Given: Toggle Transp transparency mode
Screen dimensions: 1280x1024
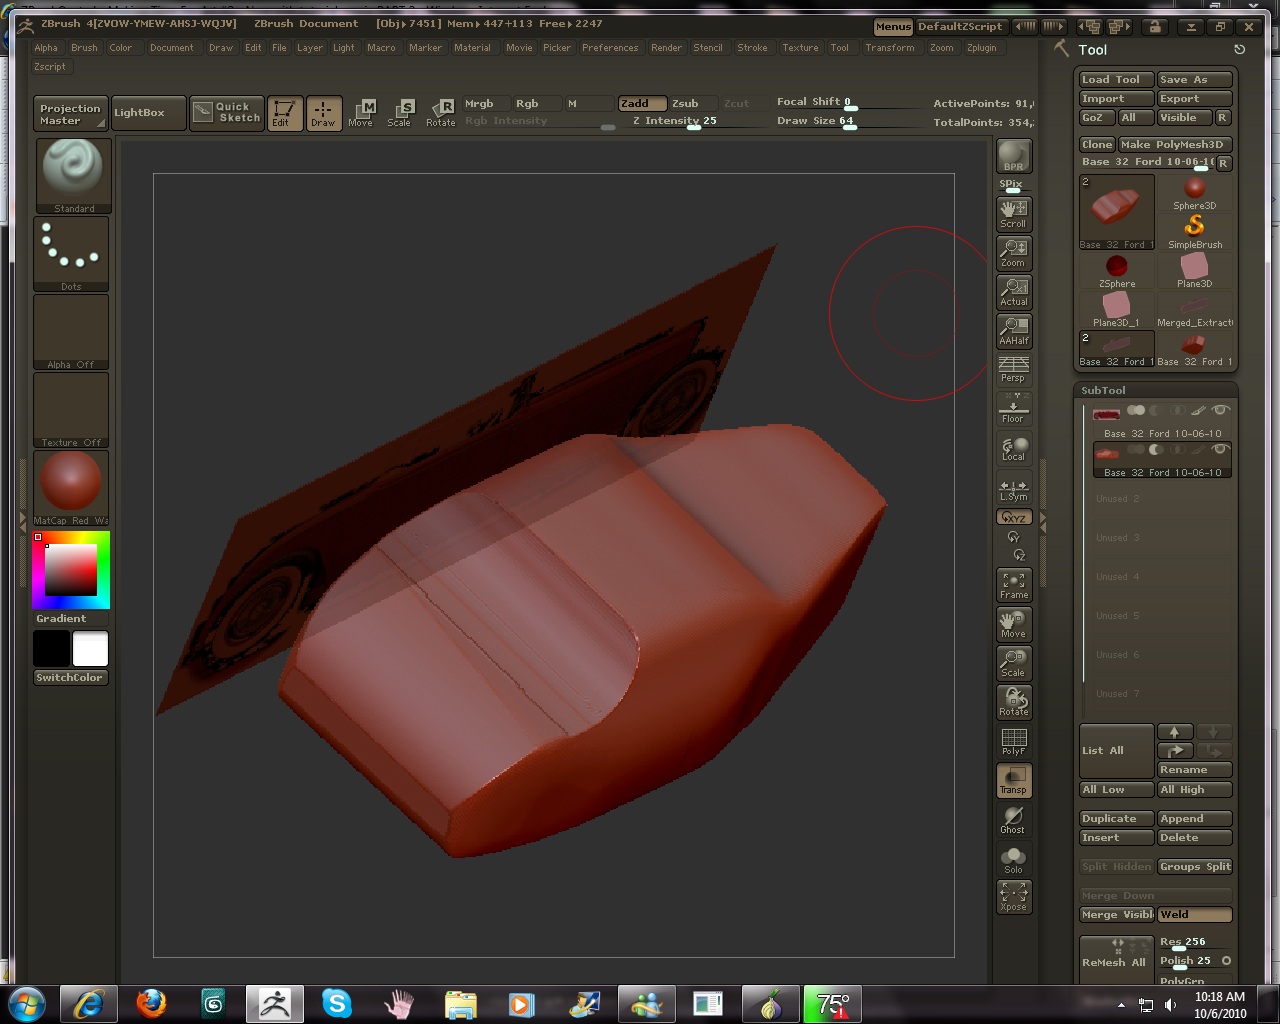Looking at the screenshot, I should click(x=1014, y=780).
